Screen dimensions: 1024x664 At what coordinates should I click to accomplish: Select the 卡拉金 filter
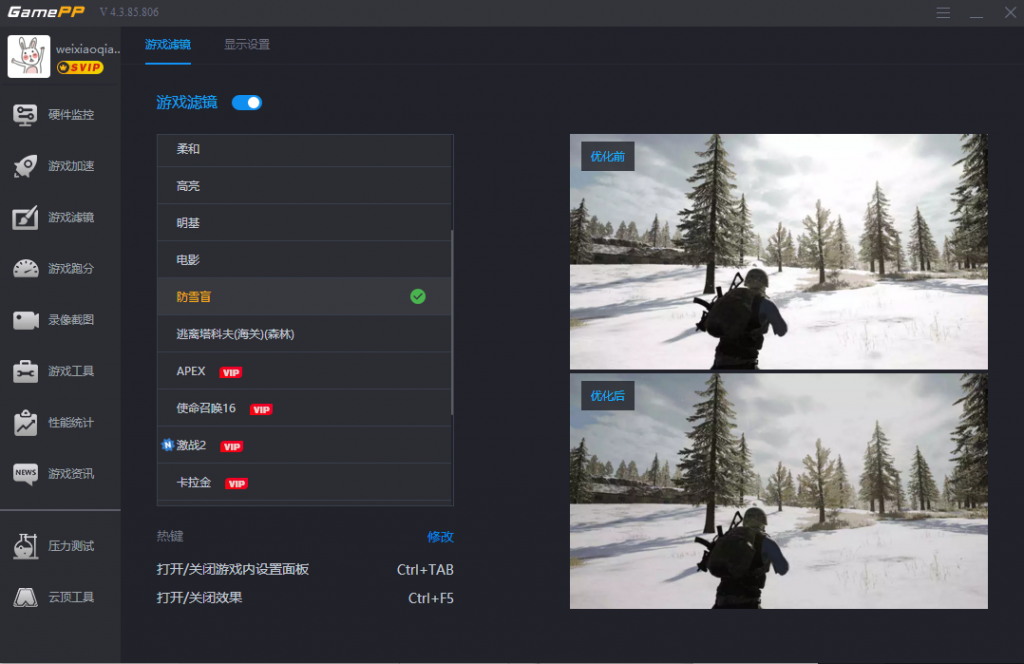[304, 482]
